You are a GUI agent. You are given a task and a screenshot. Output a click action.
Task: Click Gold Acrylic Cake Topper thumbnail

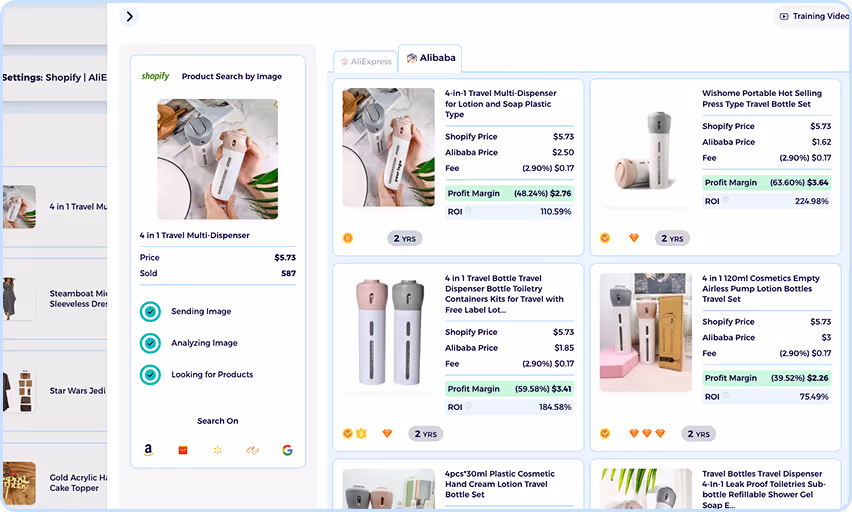click(x=19, y=483)
